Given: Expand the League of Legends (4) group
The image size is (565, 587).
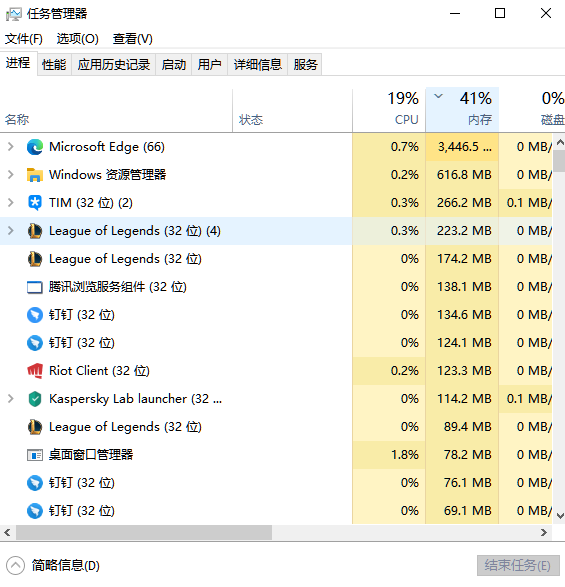Looking at the screenshot, I should tap(11, 231).
